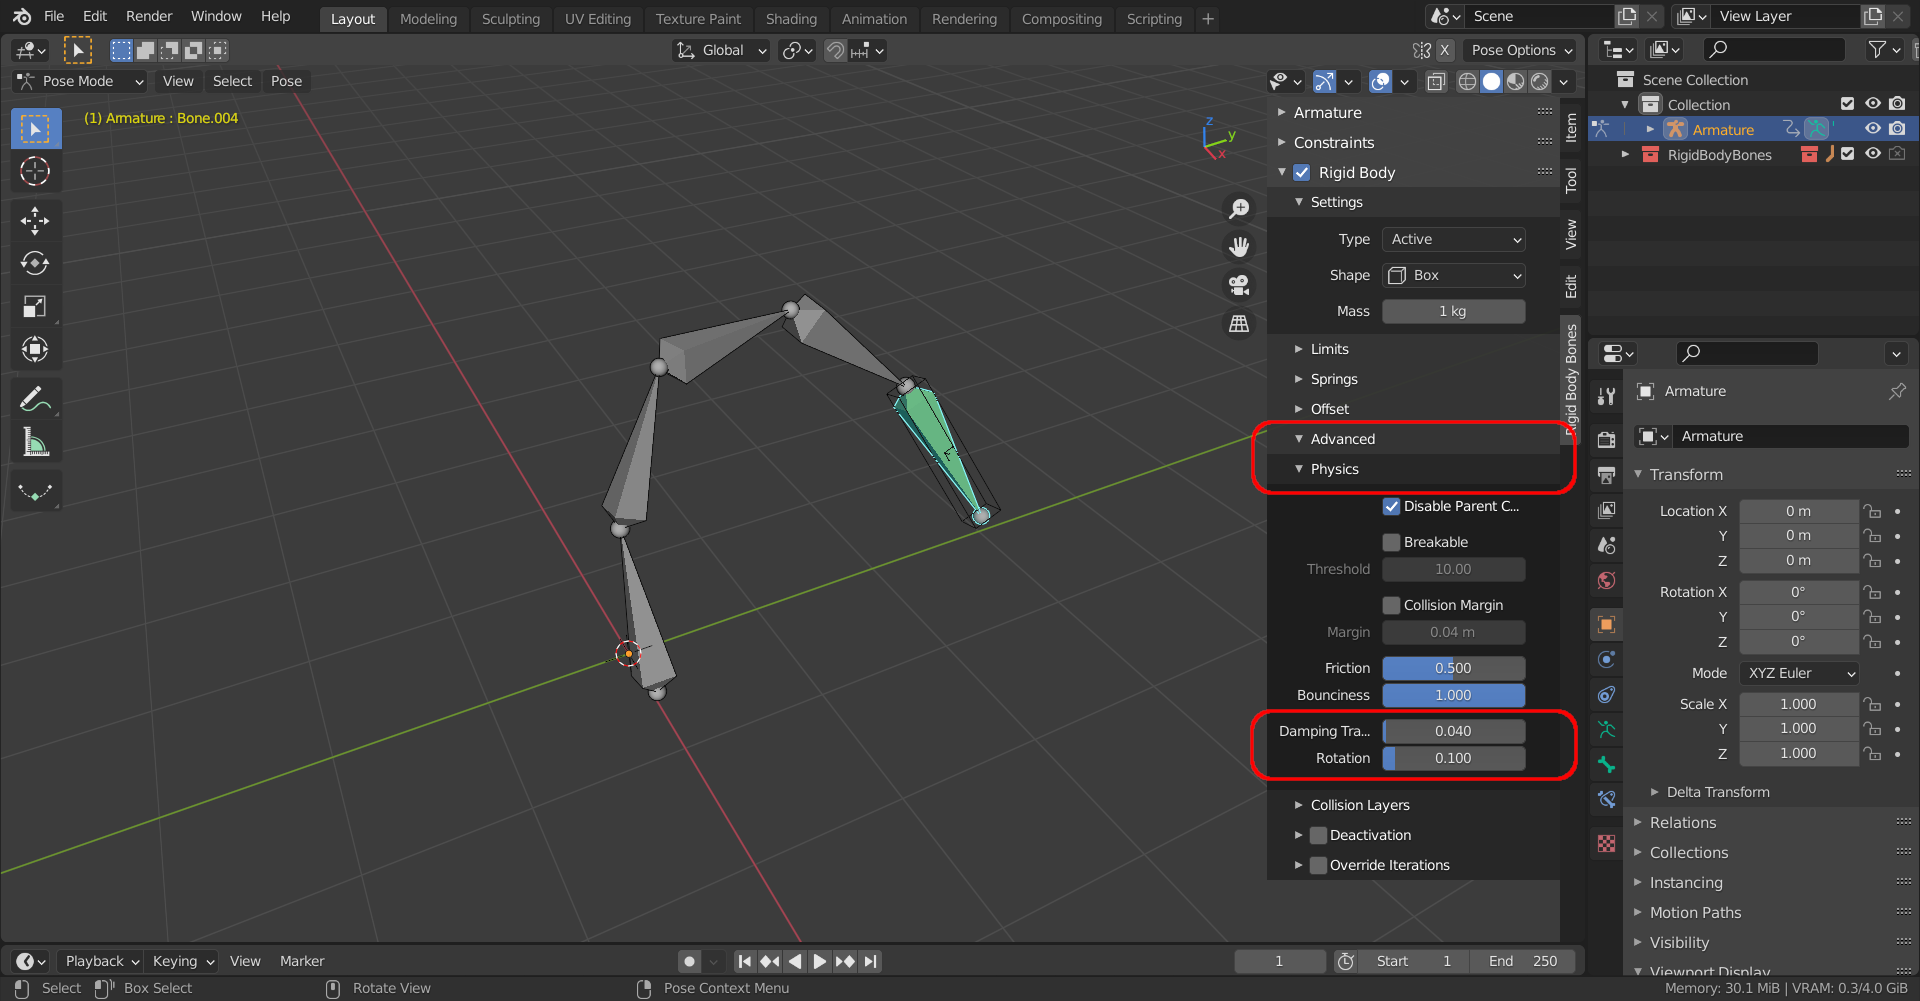Enable the Collision Margin checkbox
This screenshot has width=1920, height=1001.
pos(1391,605)
